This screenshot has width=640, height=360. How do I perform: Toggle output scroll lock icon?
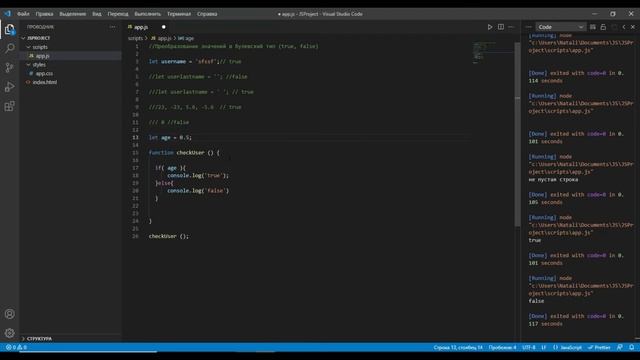click(603, 27)
